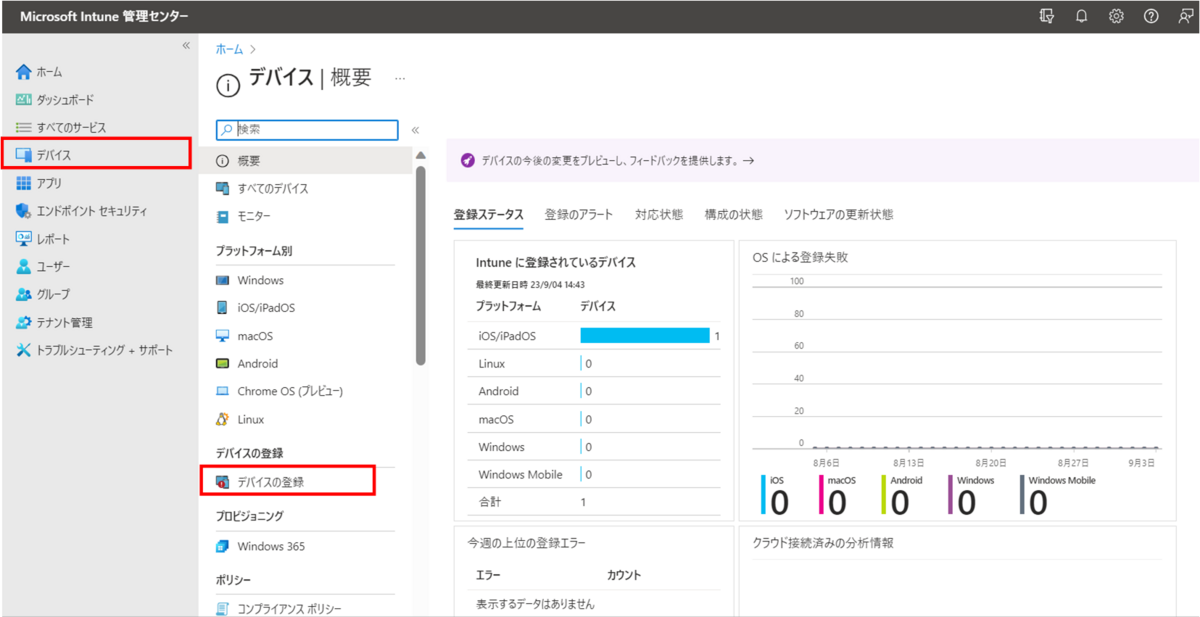Click the デバイスの登録 icon
The height and width of the screenshot is (617, 1200).
pos(223,482)
